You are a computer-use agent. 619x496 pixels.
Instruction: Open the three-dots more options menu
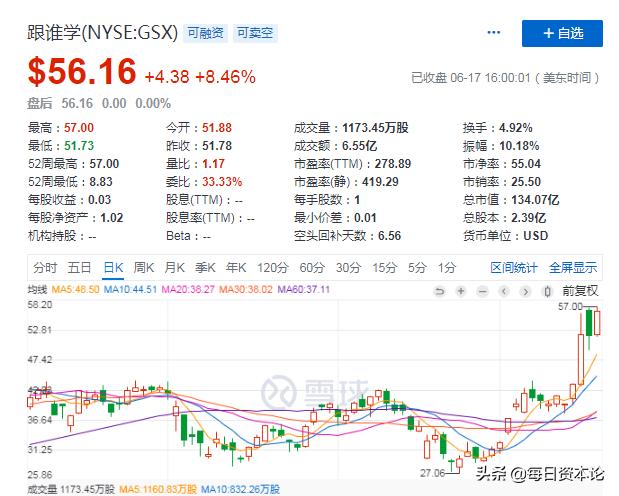click(494, 32)
